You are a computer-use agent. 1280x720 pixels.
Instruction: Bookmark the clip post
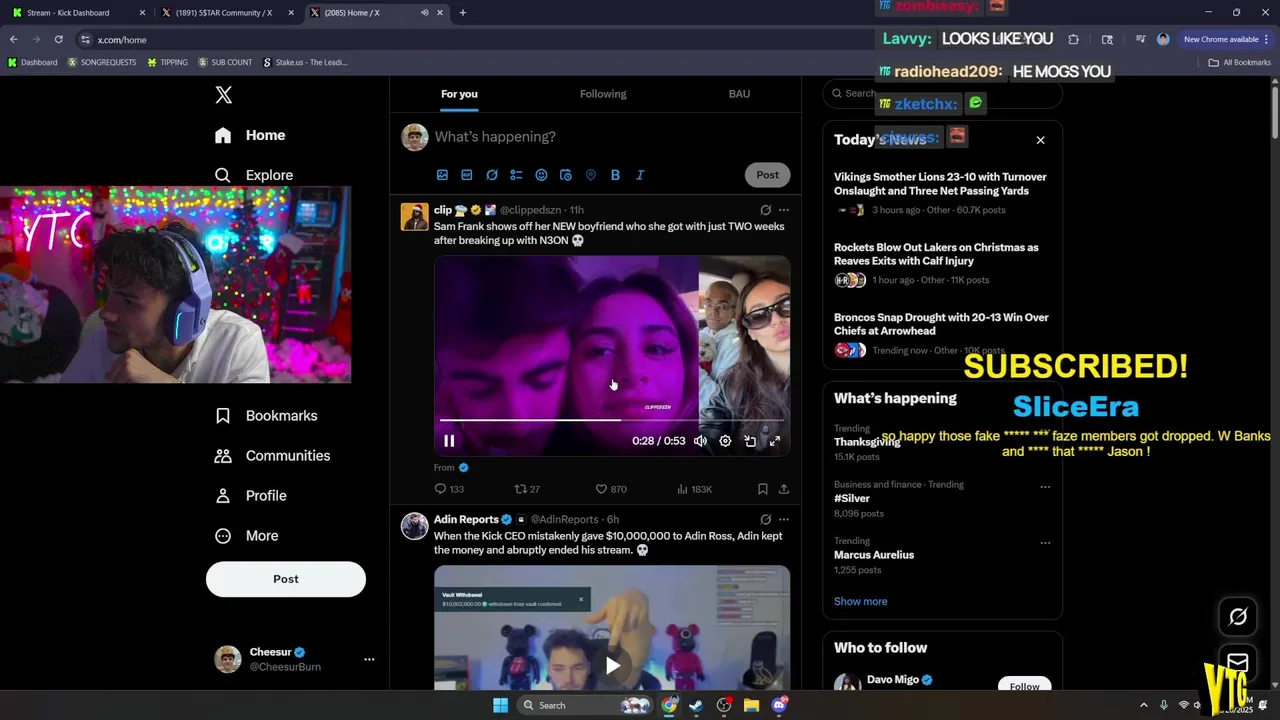pyautogui.click(x=763, y=489)
